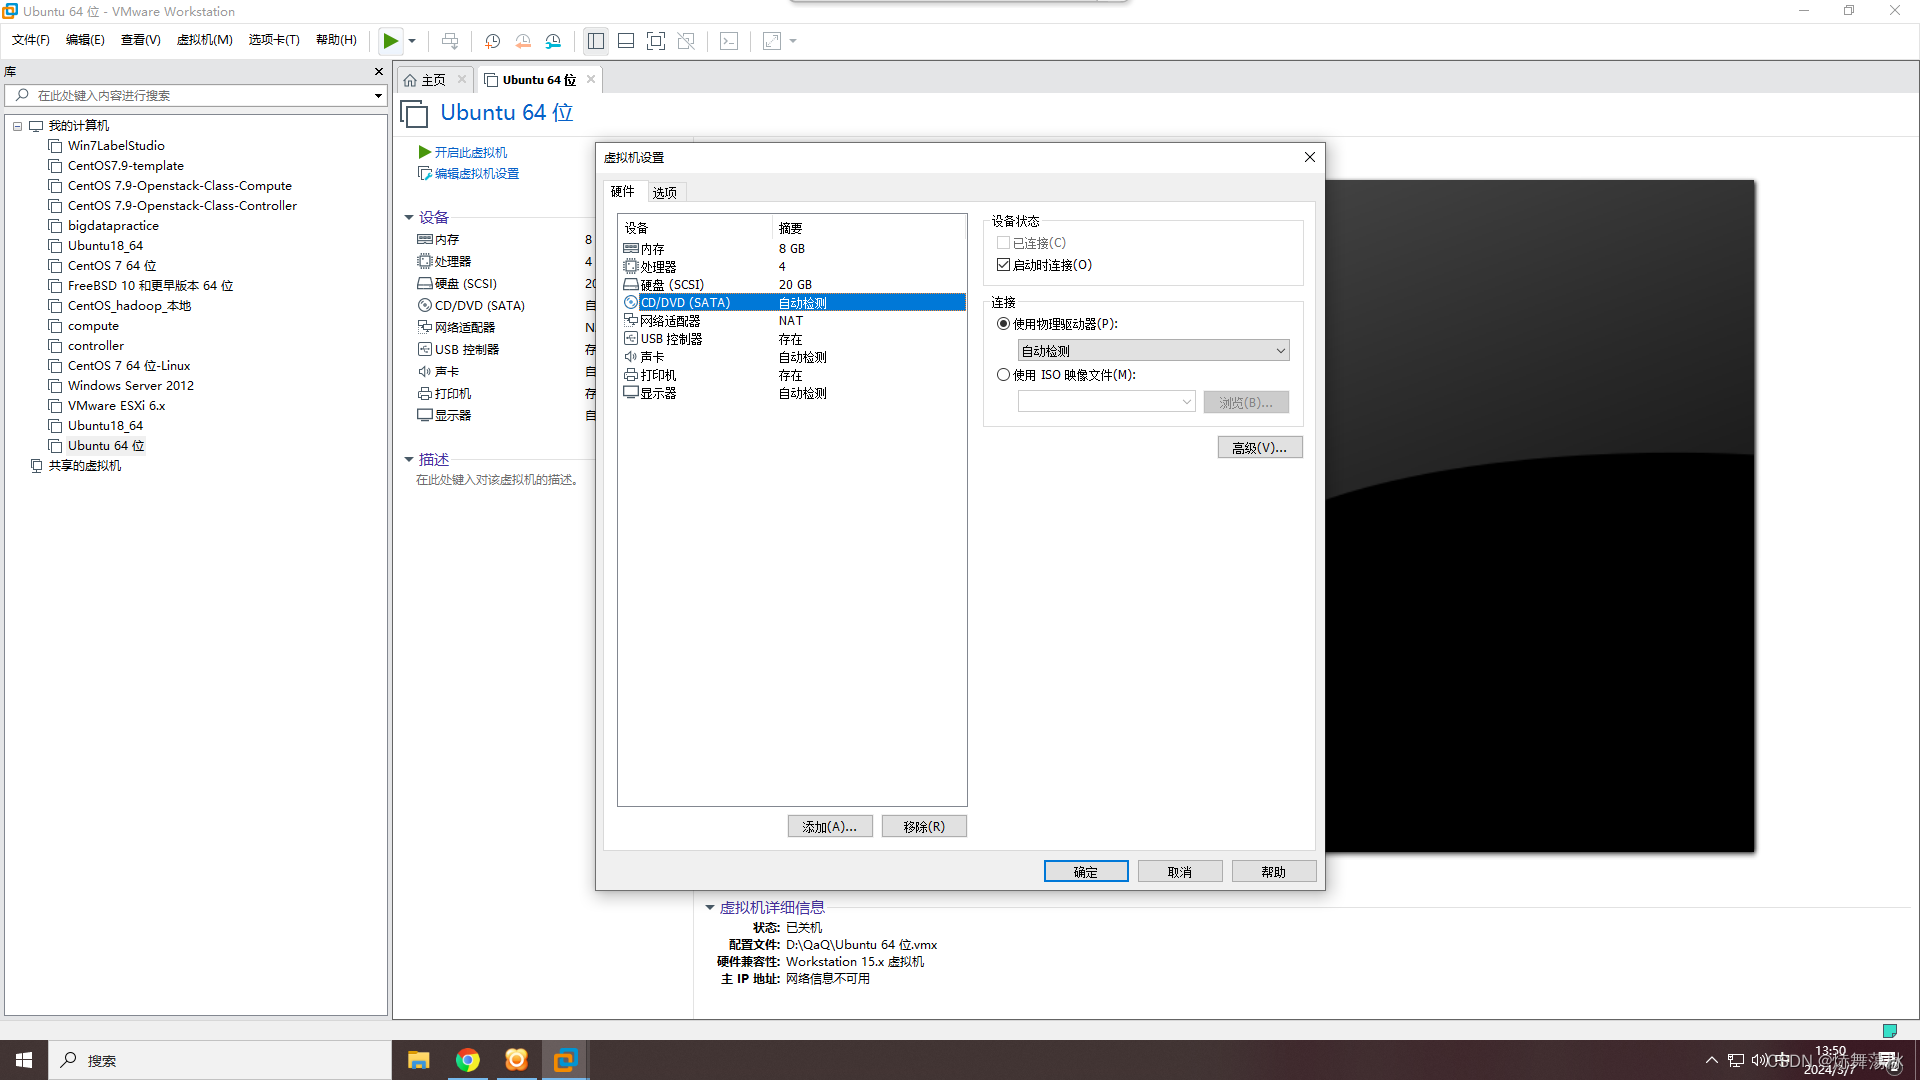Open Google Chrome from the taskbar
The height and width of the screenshot is (1080, 1920).
tap(467, 1060)
